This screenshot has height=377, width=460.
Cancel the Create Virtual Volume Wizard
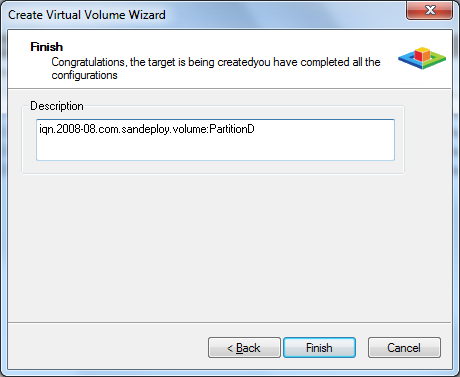pos(404,348)
